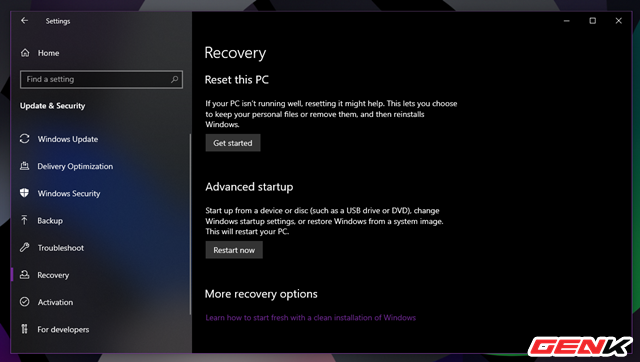640x362 pixels.
Task: Click the search magnifier icon
Action: (174, 79)
